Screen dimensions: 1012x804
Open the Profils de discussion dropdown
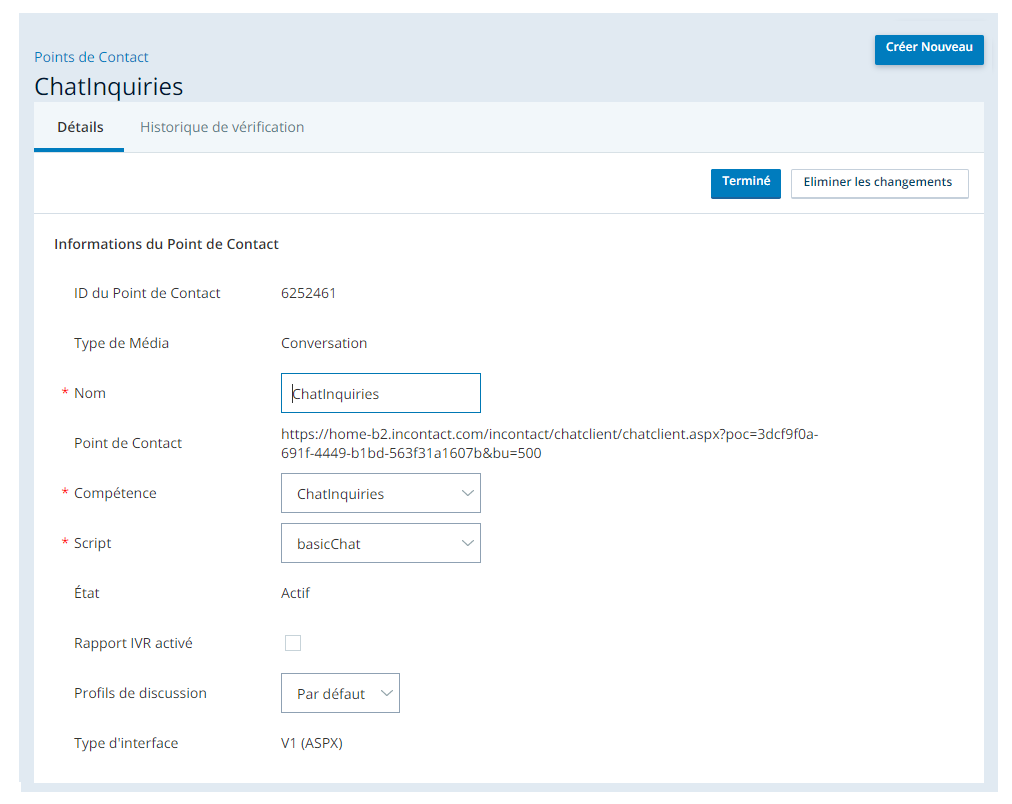click(340, 693)
